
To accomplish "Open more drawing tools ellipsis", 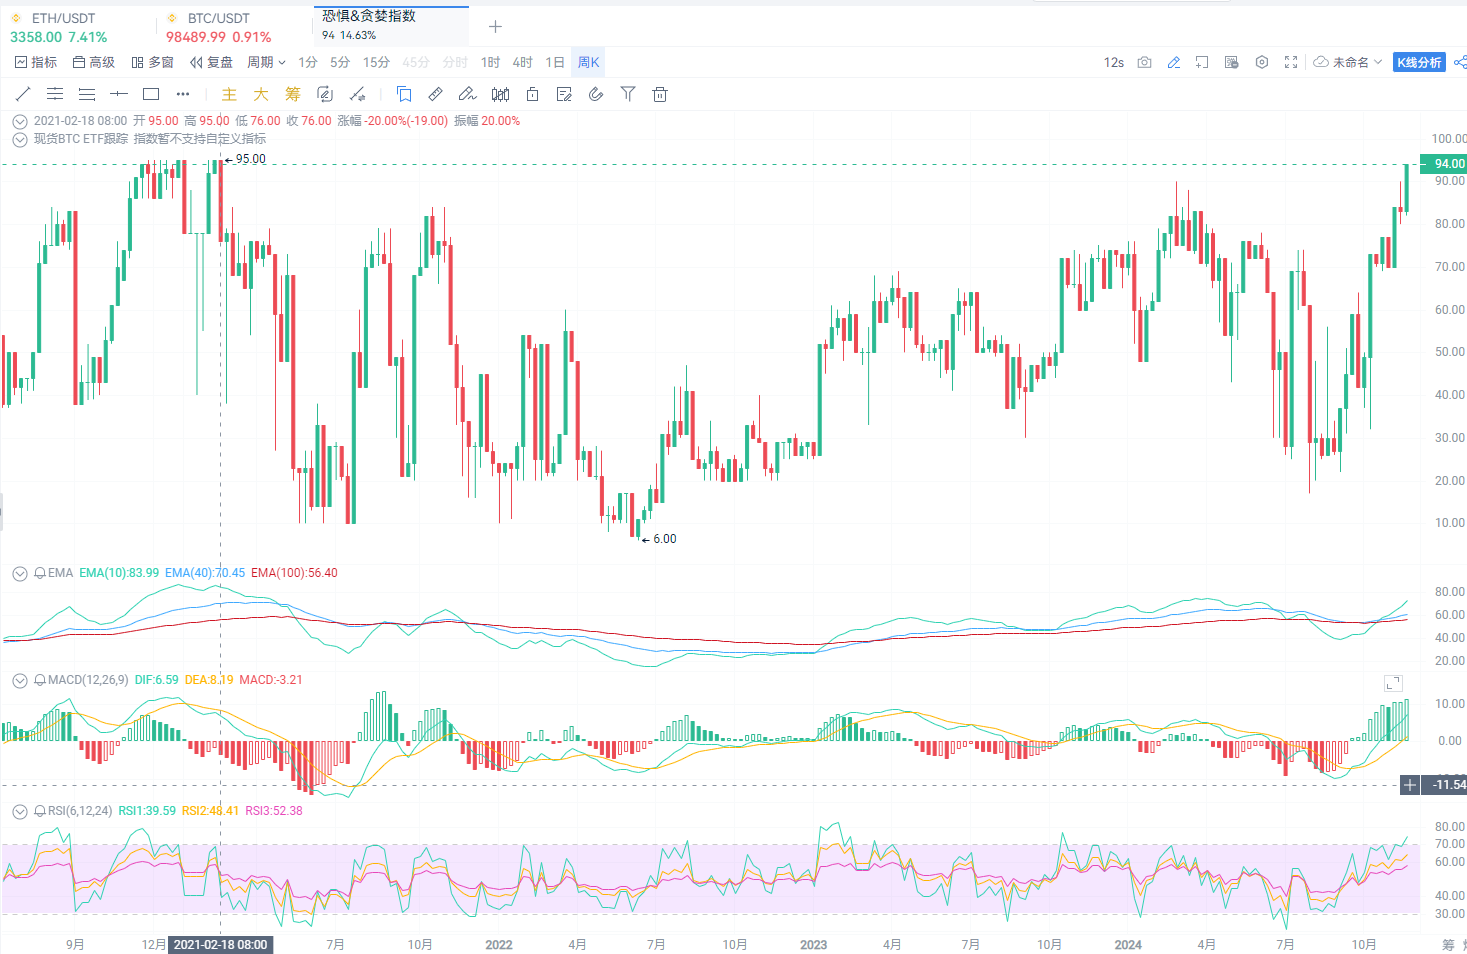I will coord(182,94).
